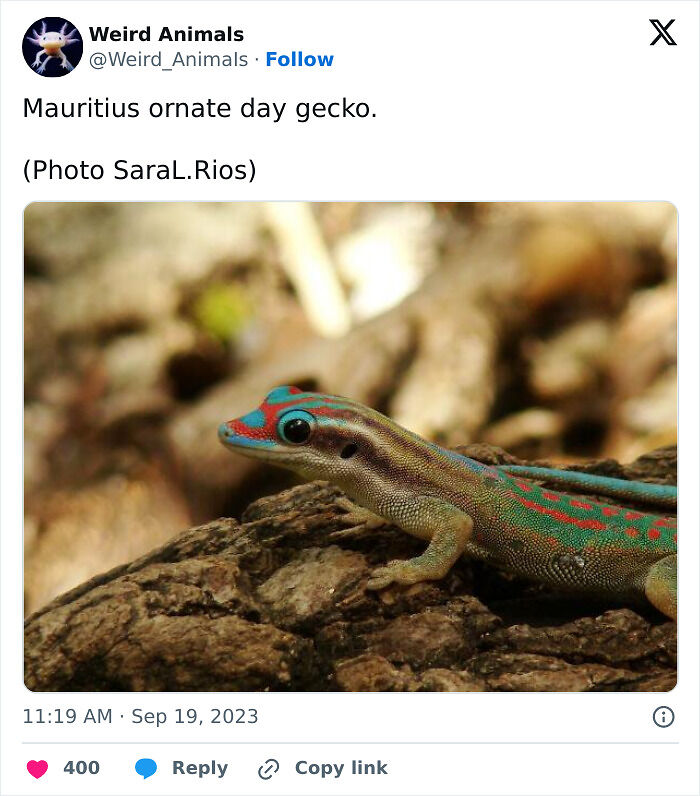Click the gecko's head in the photo
Viewport: 700px width, 796px height.
[284, 424]
